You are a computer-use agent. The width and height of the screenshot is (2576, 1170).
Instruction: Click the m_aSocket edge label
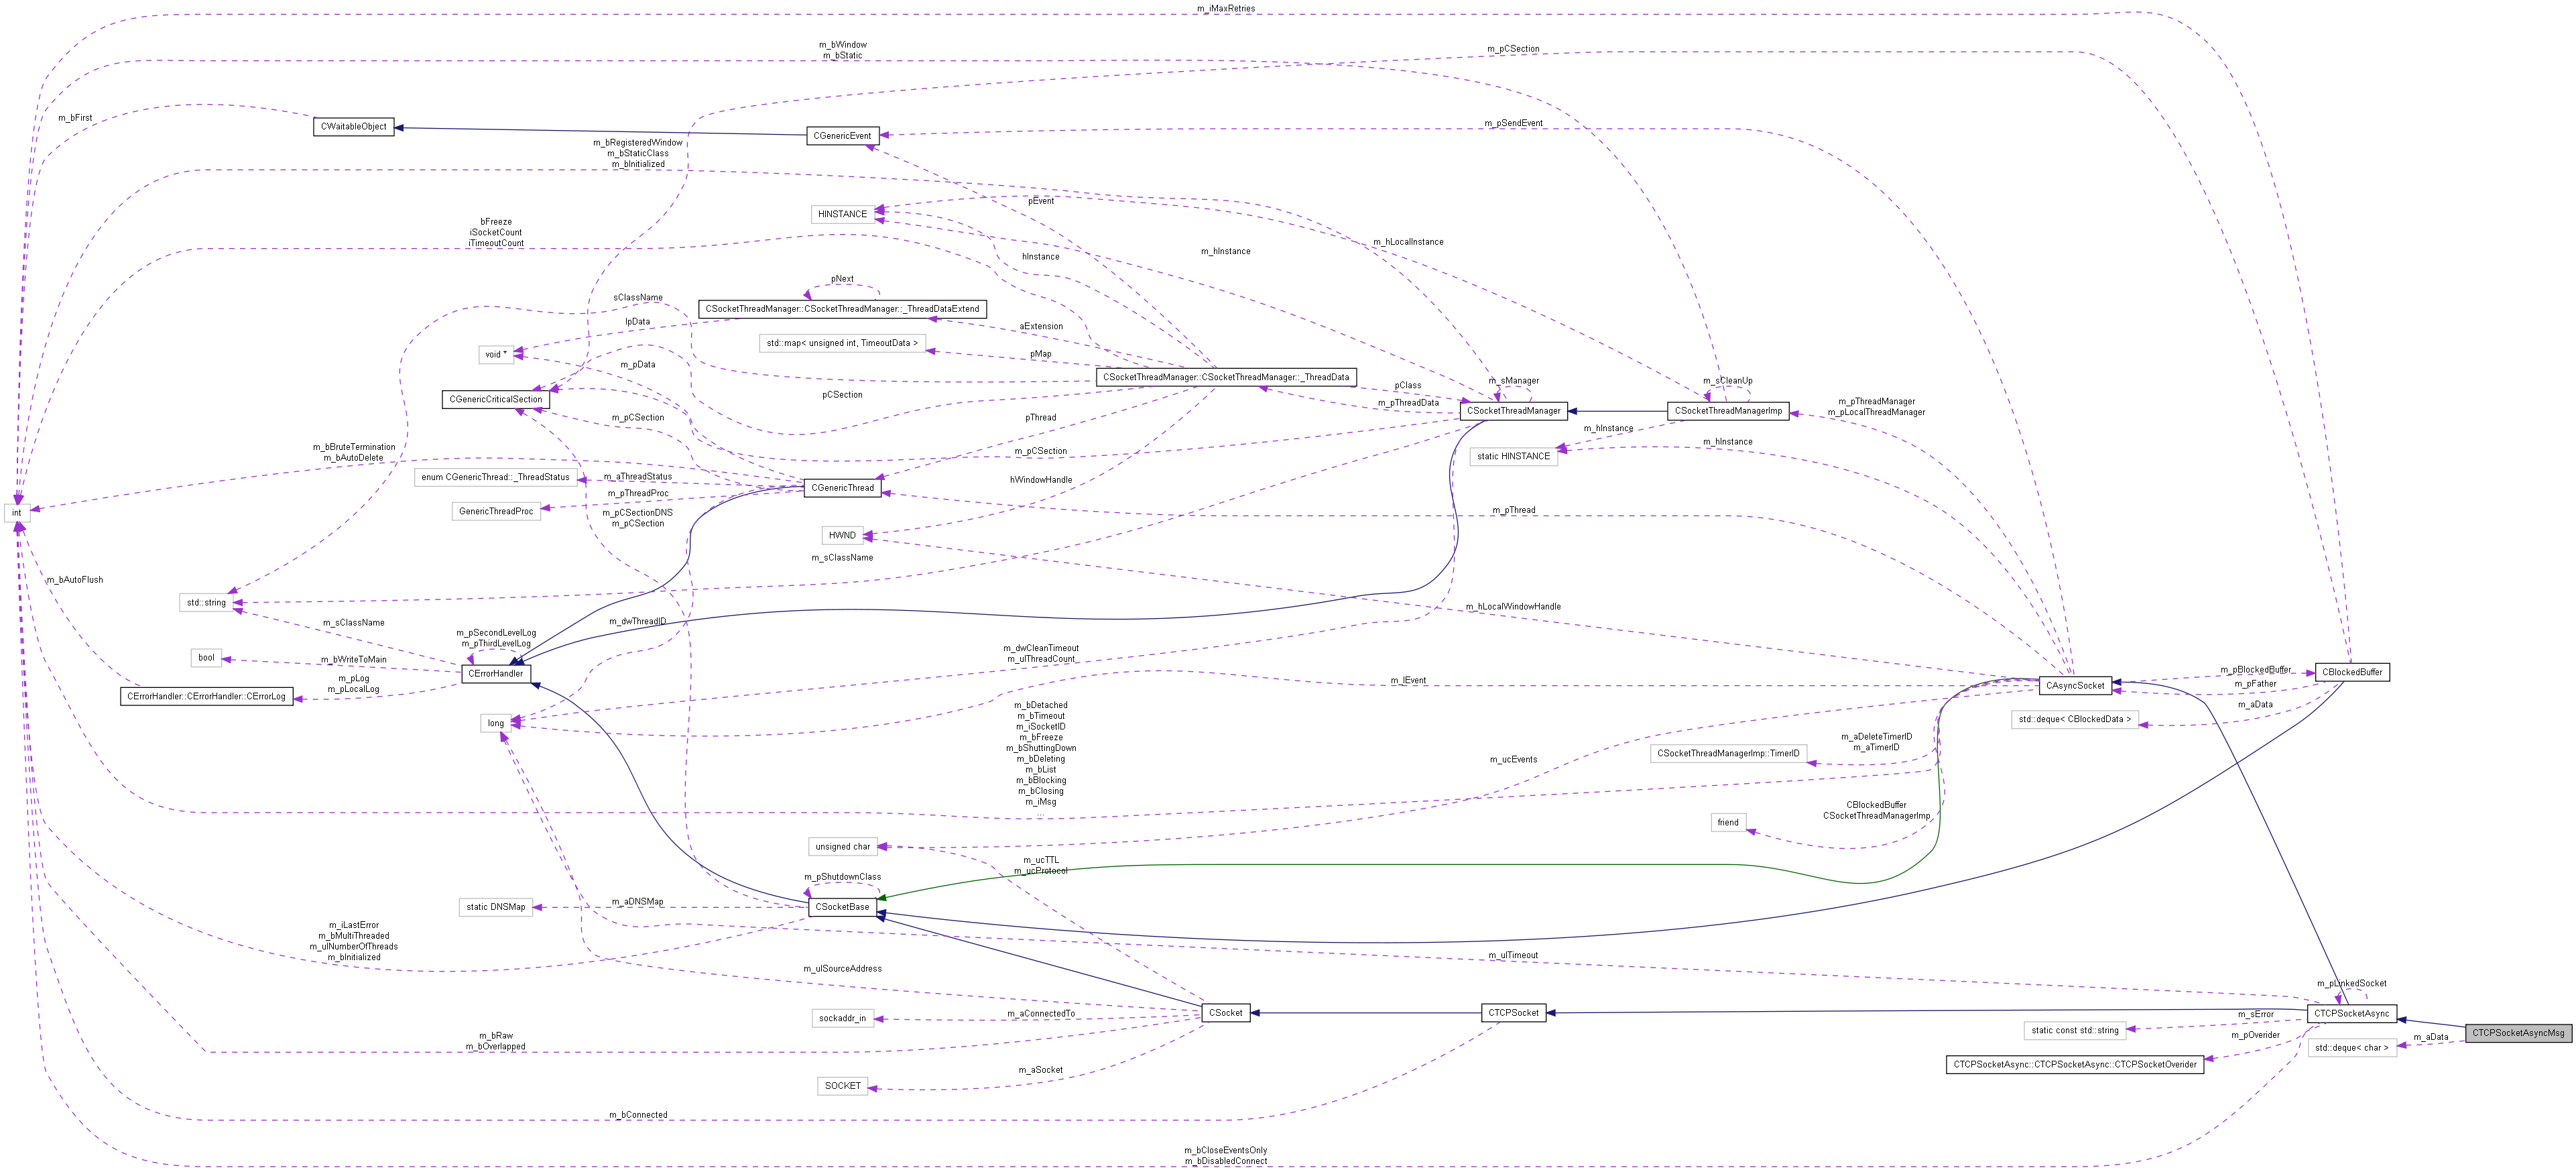1041,1070
